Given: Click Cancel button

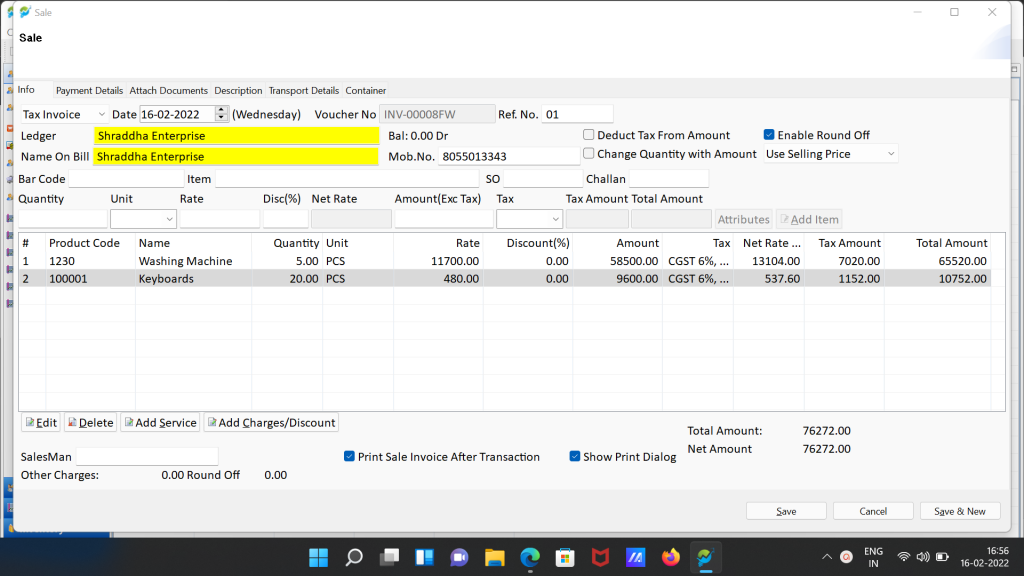Looking at the screenshot, I should click(x=873, y=511).
